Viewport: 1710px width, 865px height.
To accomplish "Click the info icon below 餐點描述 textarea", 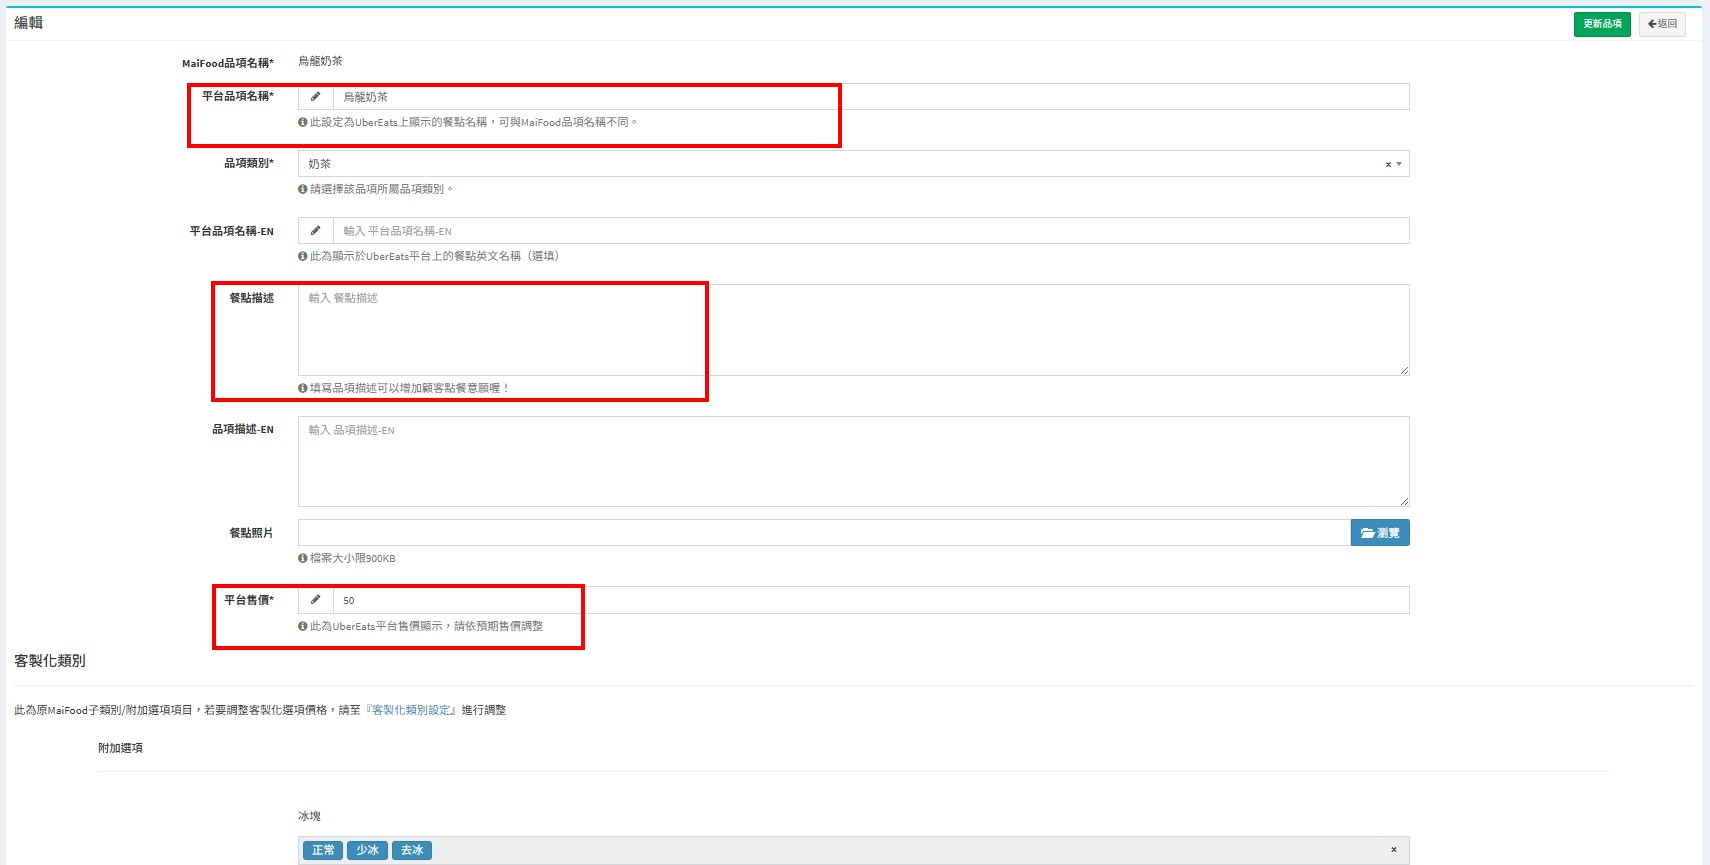I will tap(303, 388).
